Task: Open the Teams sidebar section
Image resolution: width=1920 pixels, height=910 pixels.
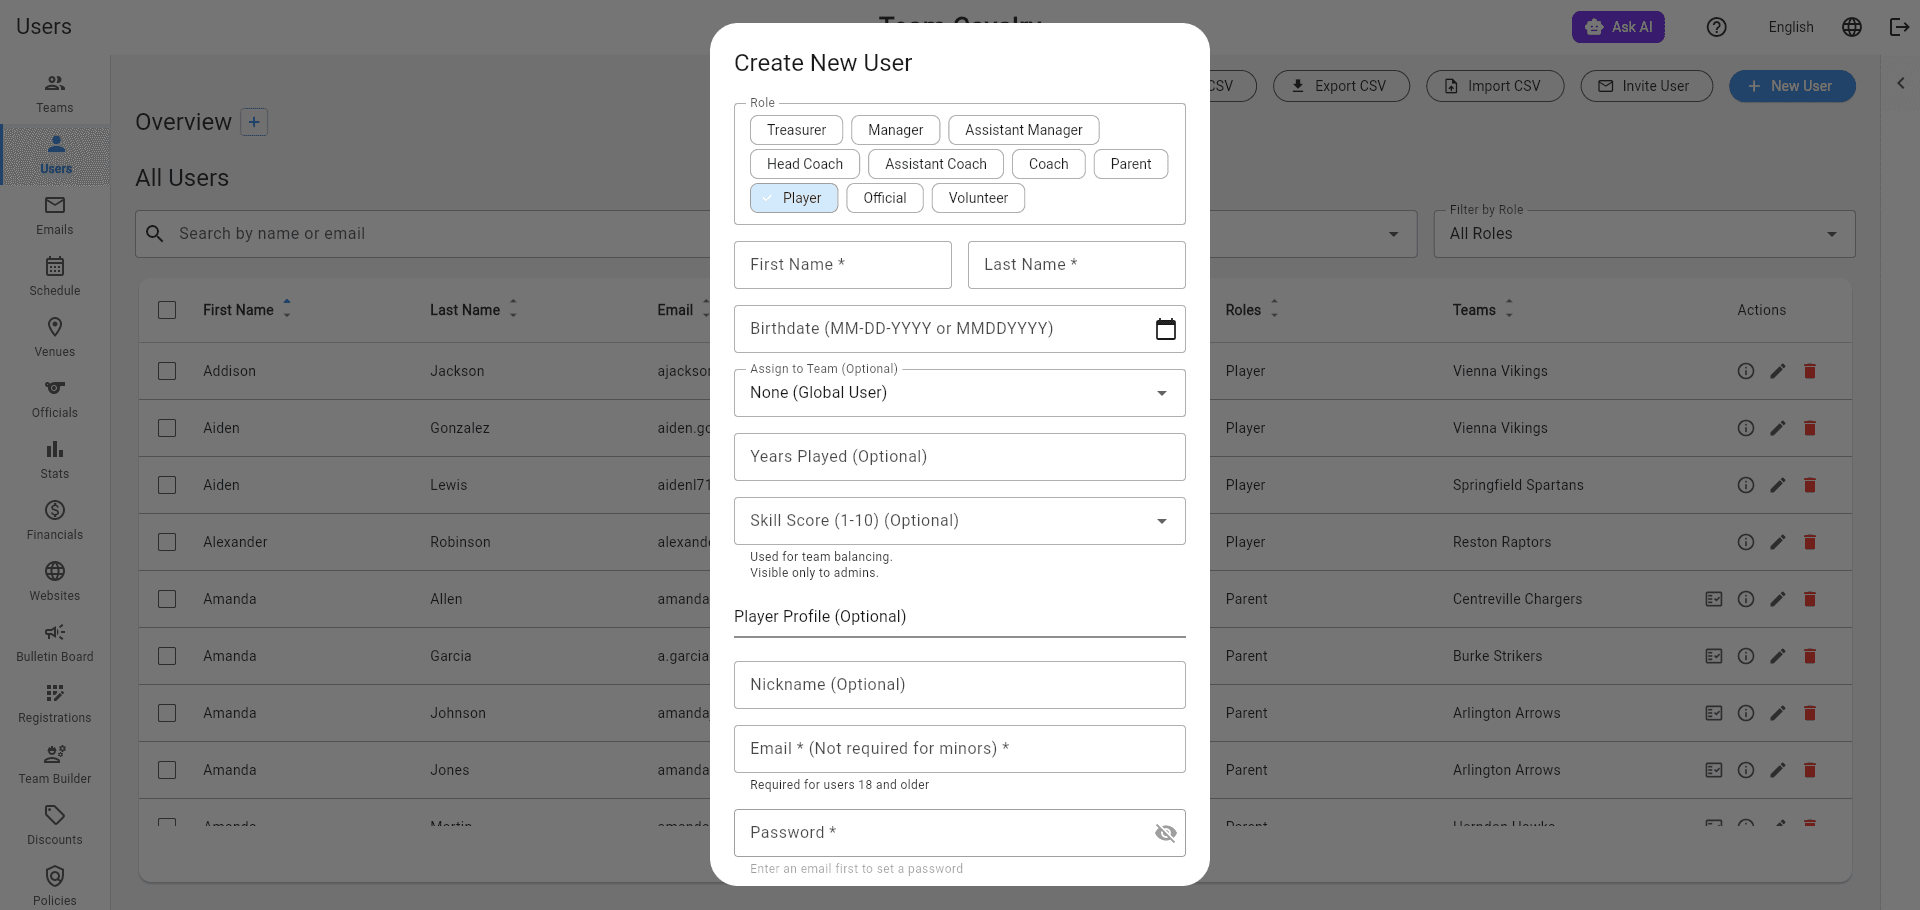Action: click(55, 94)
